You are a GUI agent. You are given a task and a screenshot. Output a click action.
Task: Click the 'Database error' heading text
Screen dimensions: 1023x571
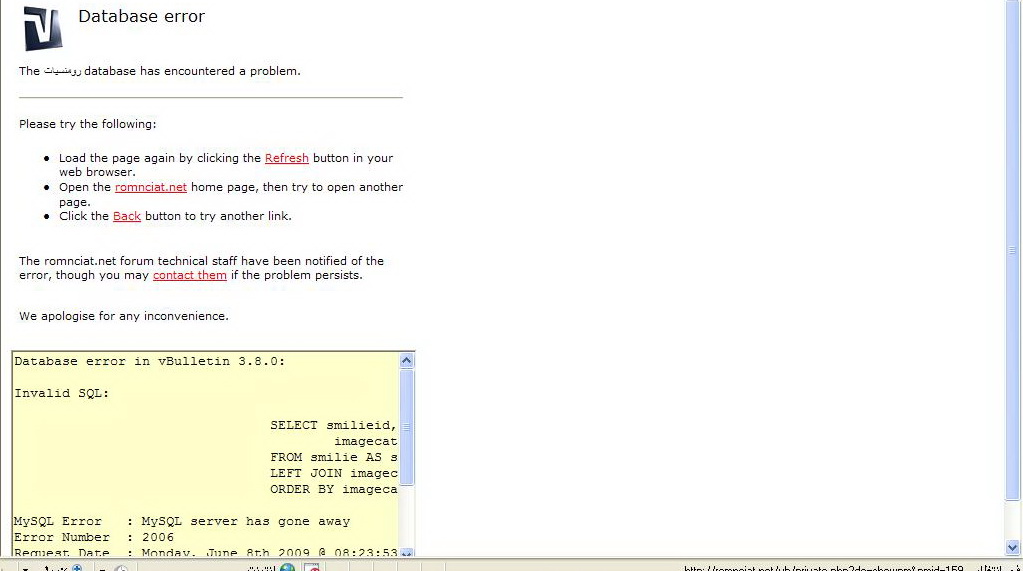pos(141,16)
